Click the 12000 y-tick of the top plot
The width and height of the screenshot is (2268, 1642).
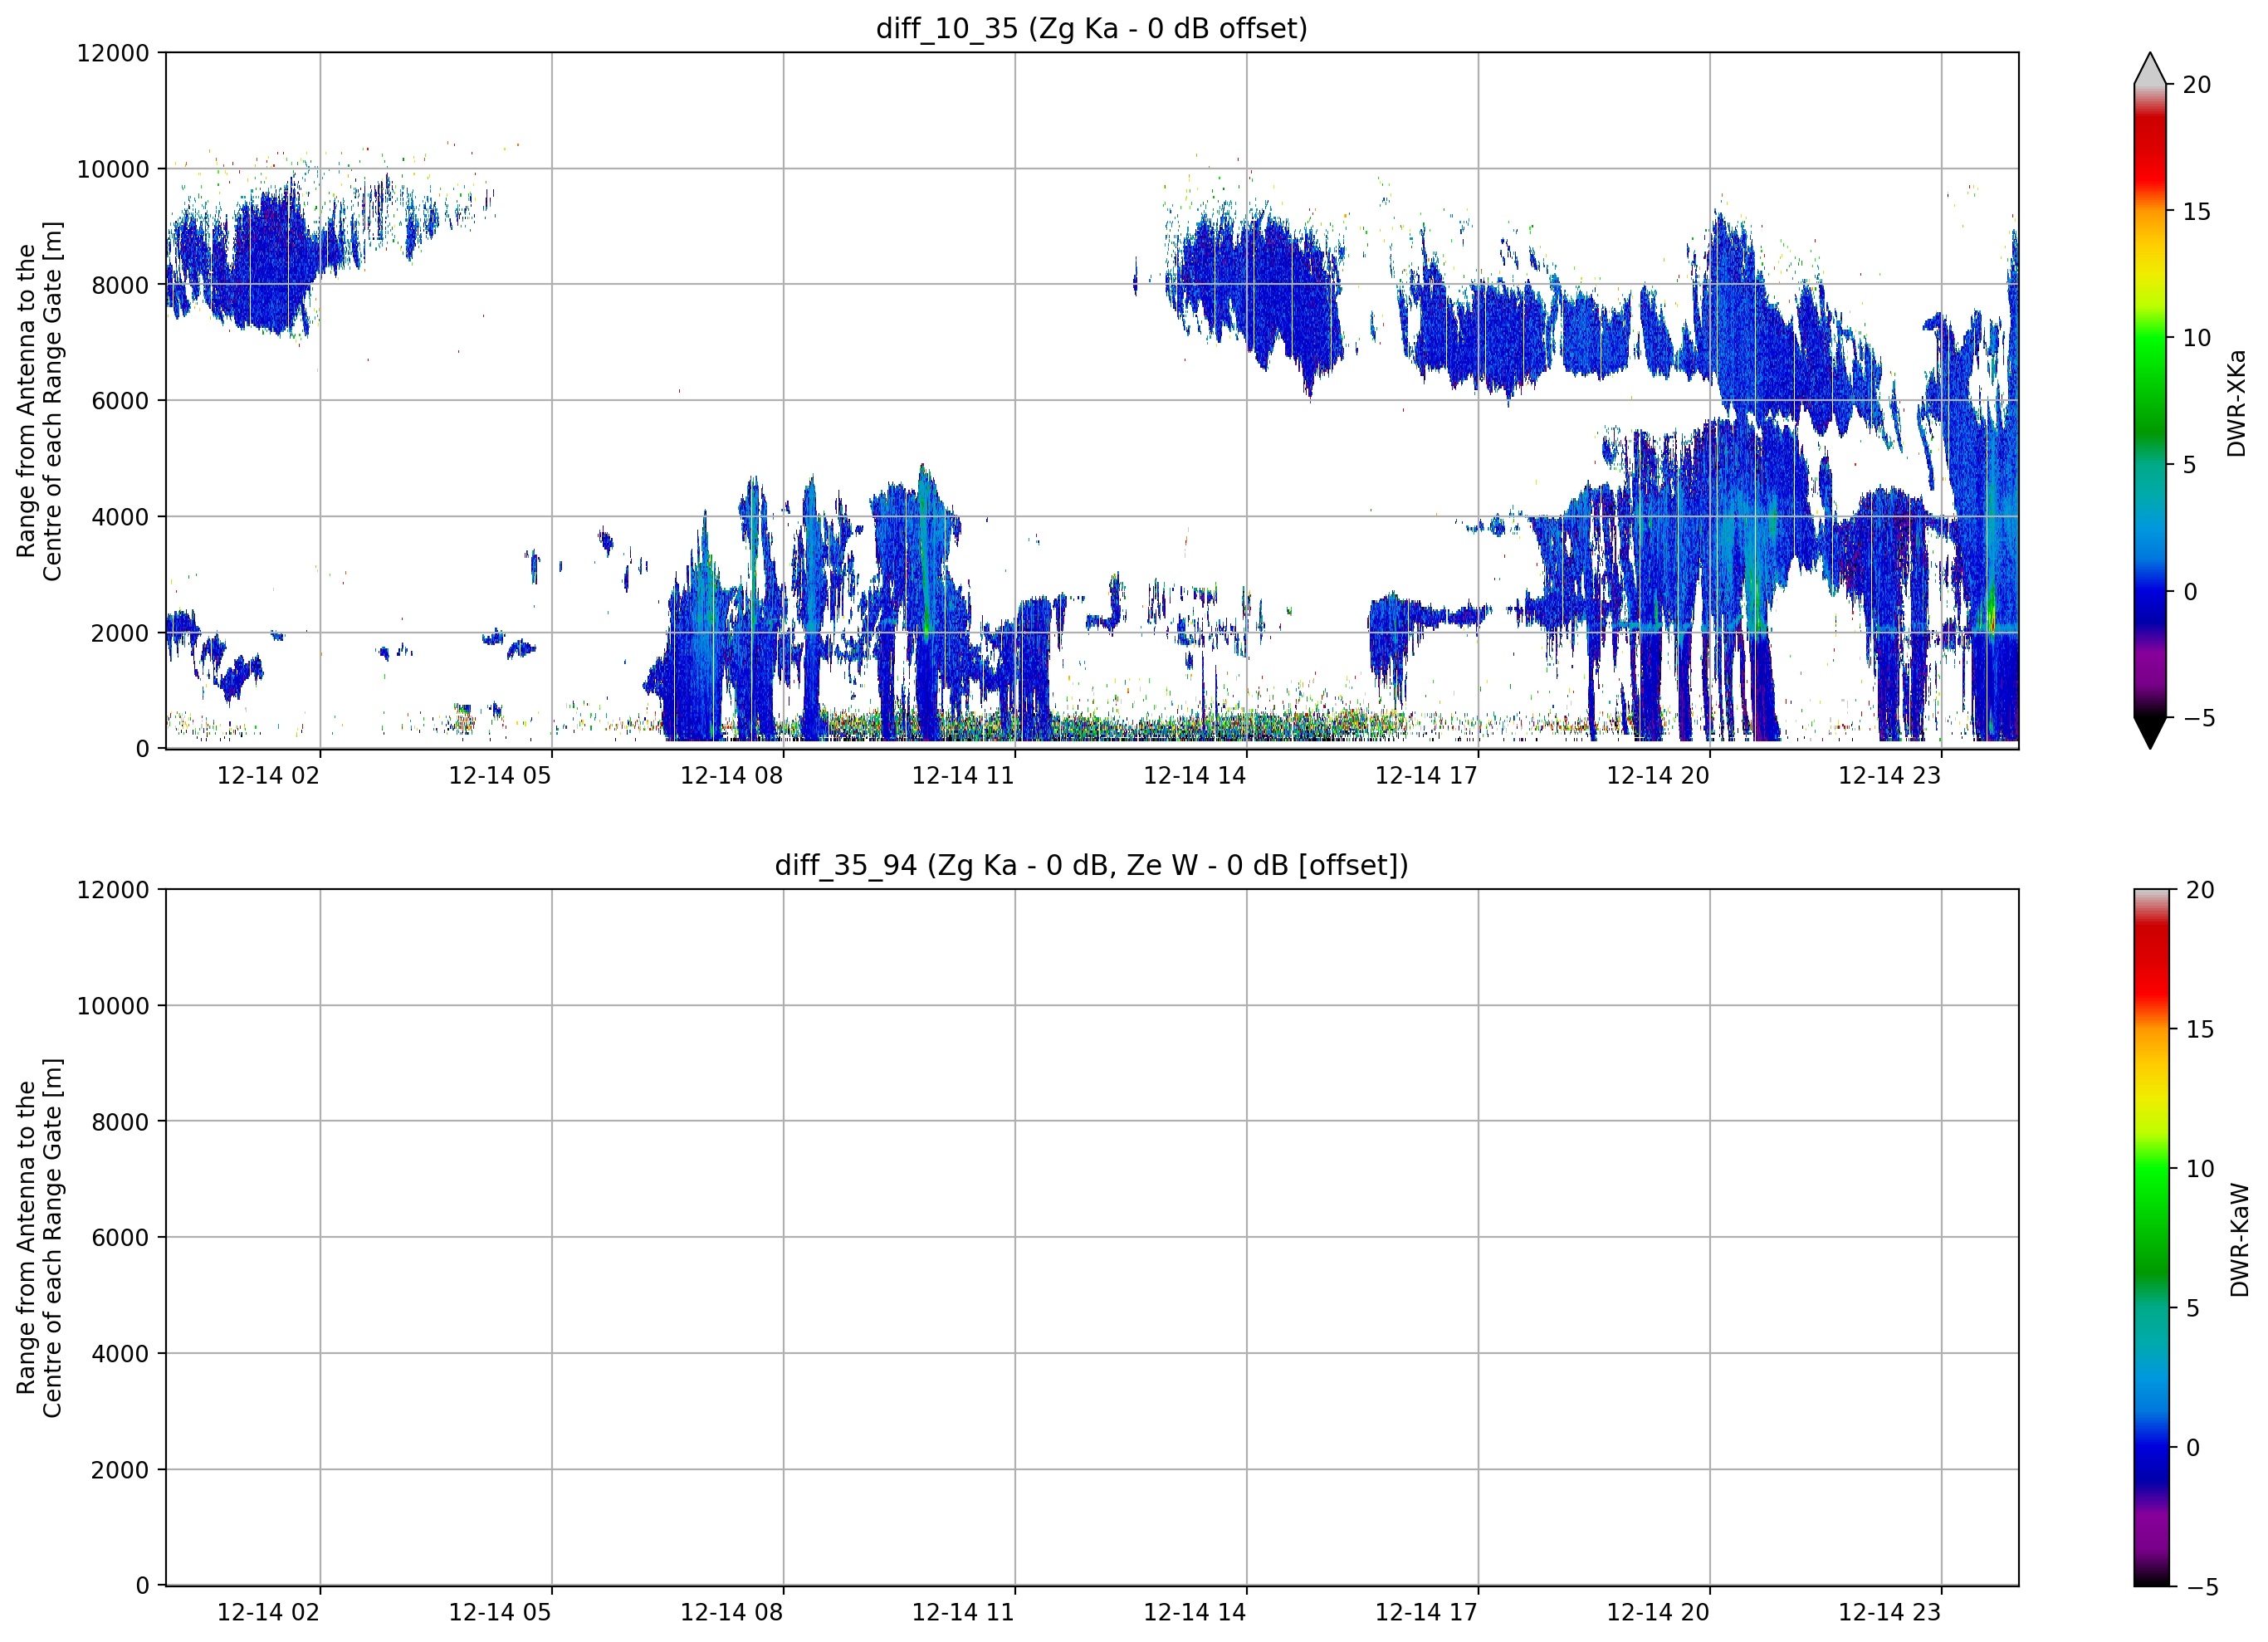tap(113, 53)
